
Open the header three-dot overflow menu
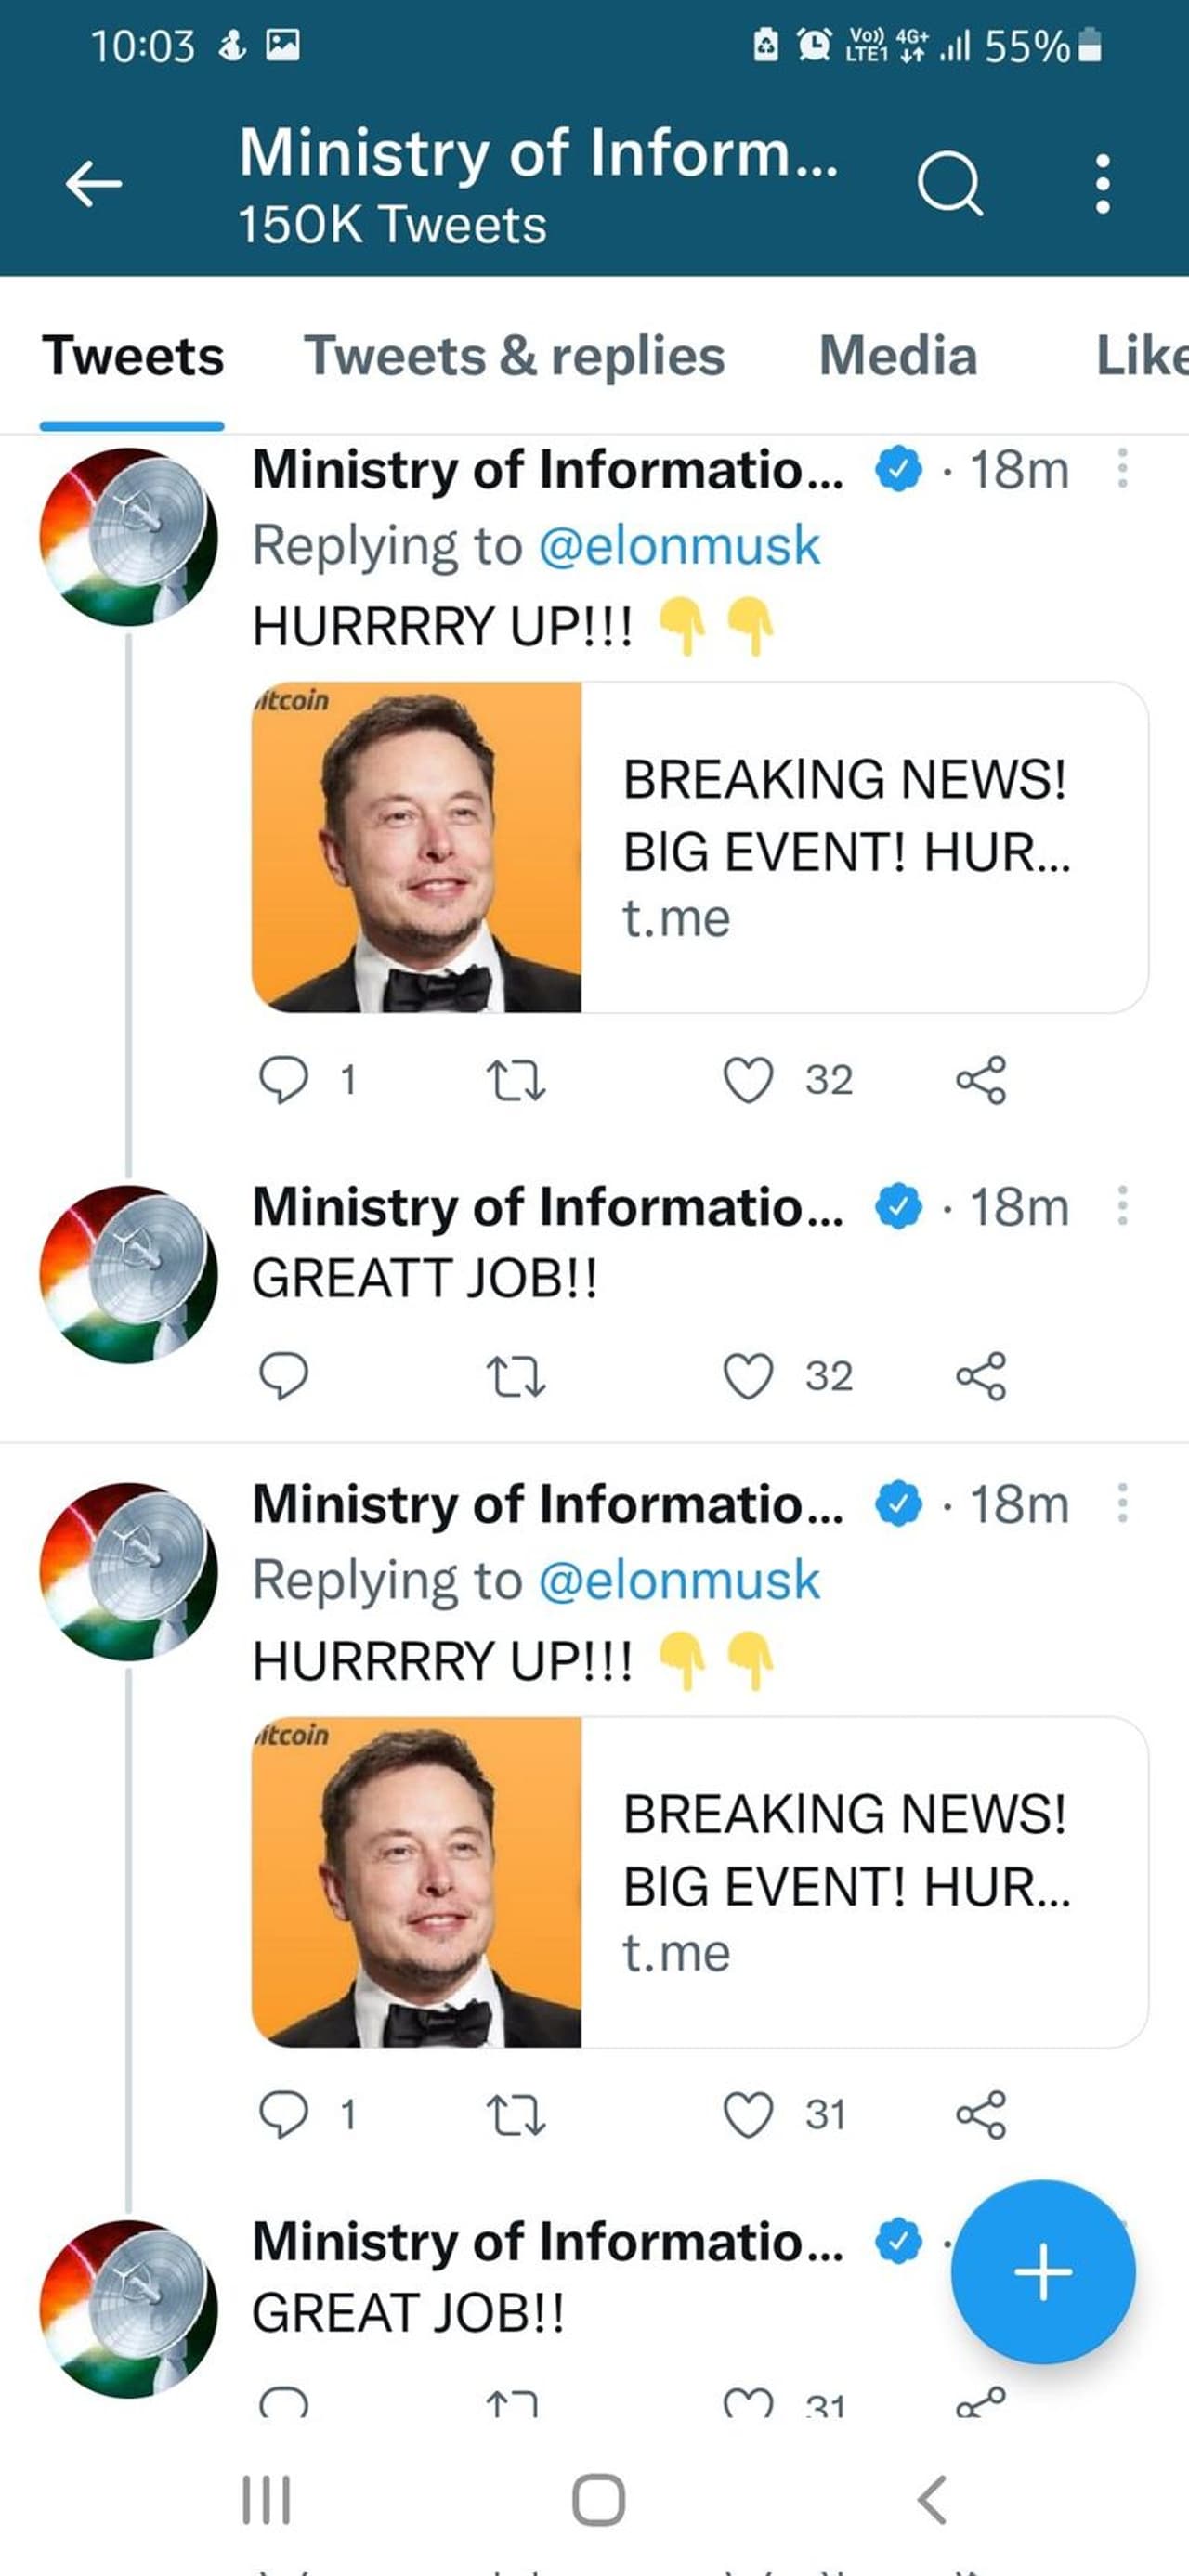tap(1102, 184)
